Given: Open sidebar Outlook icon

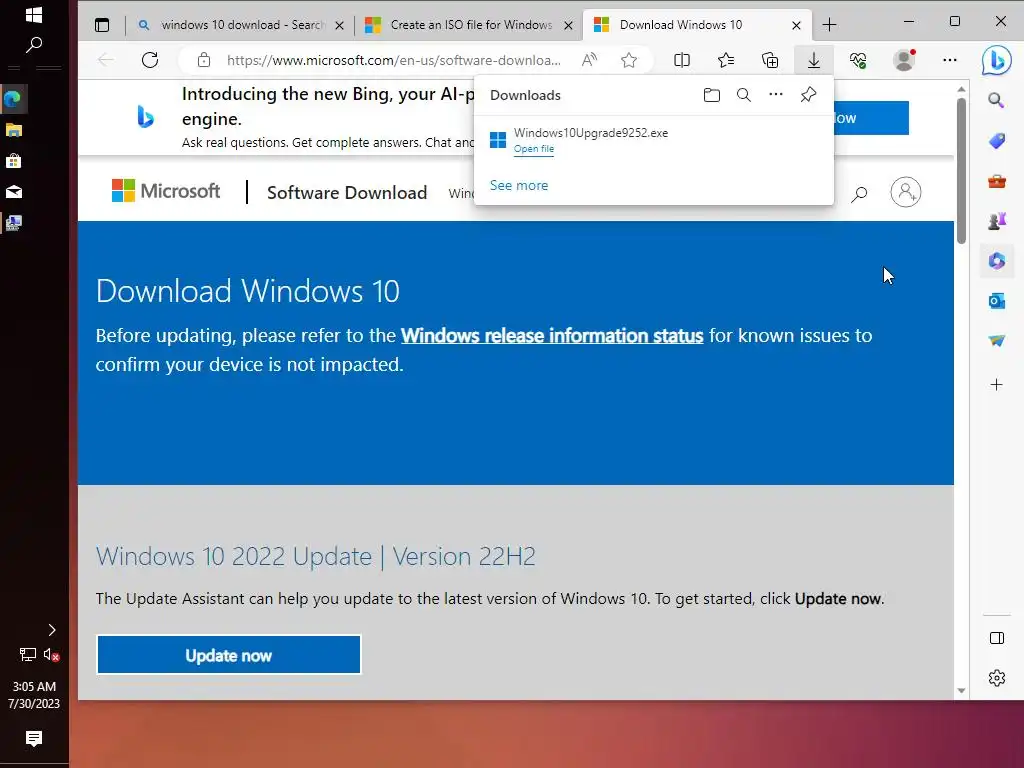Looking at the screenshot, I should coord(997,301).
